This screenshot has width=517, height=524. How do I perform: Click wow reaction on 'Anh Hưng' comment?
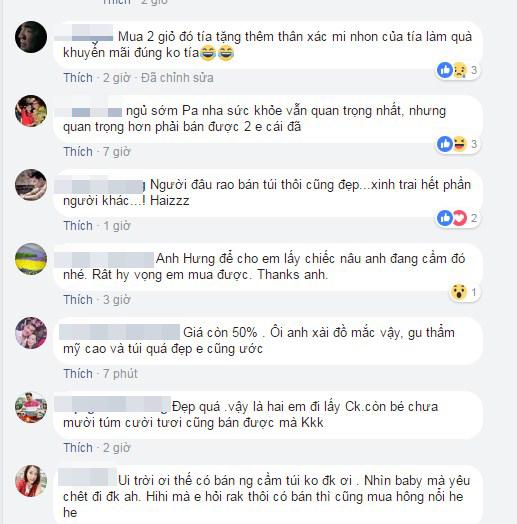pos(459,292)
